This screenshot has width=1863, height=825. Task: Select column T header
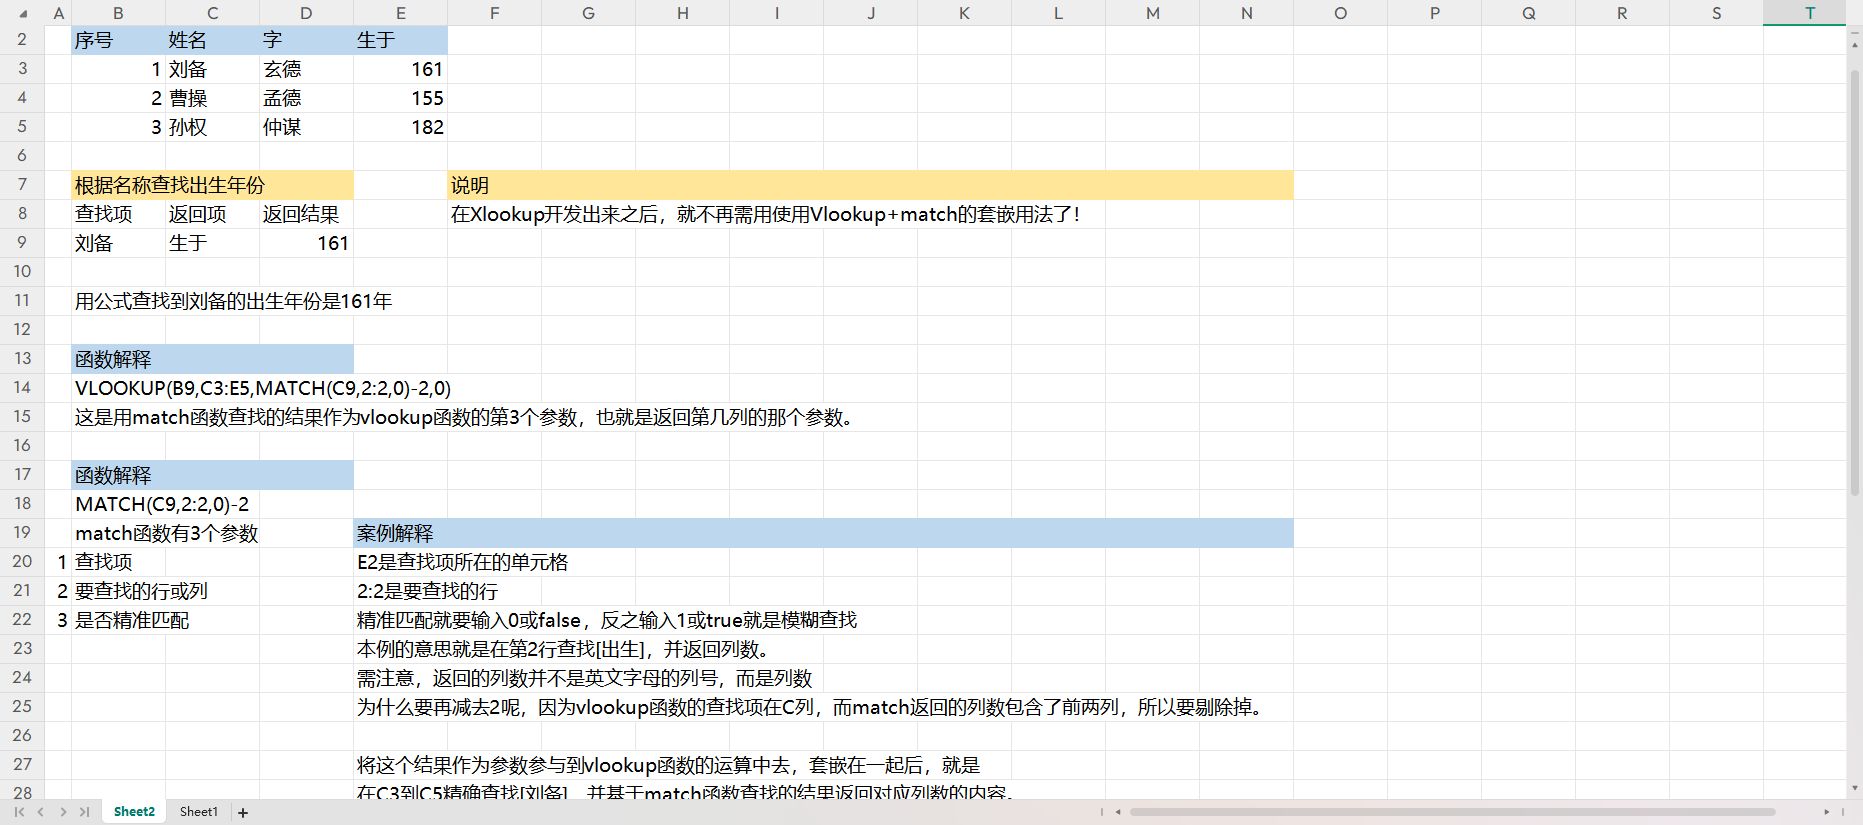click(x=1809, y=13)
